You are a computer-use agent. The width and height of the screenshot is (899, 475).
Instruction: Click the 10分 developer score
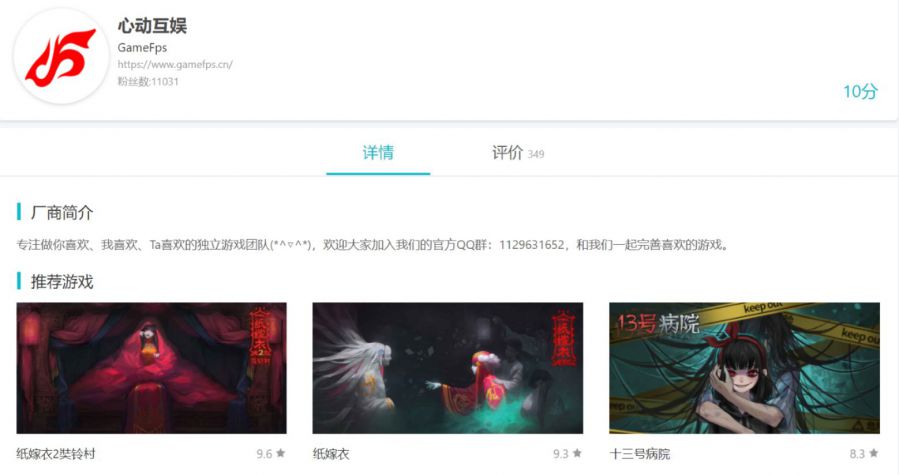point(860,91)
